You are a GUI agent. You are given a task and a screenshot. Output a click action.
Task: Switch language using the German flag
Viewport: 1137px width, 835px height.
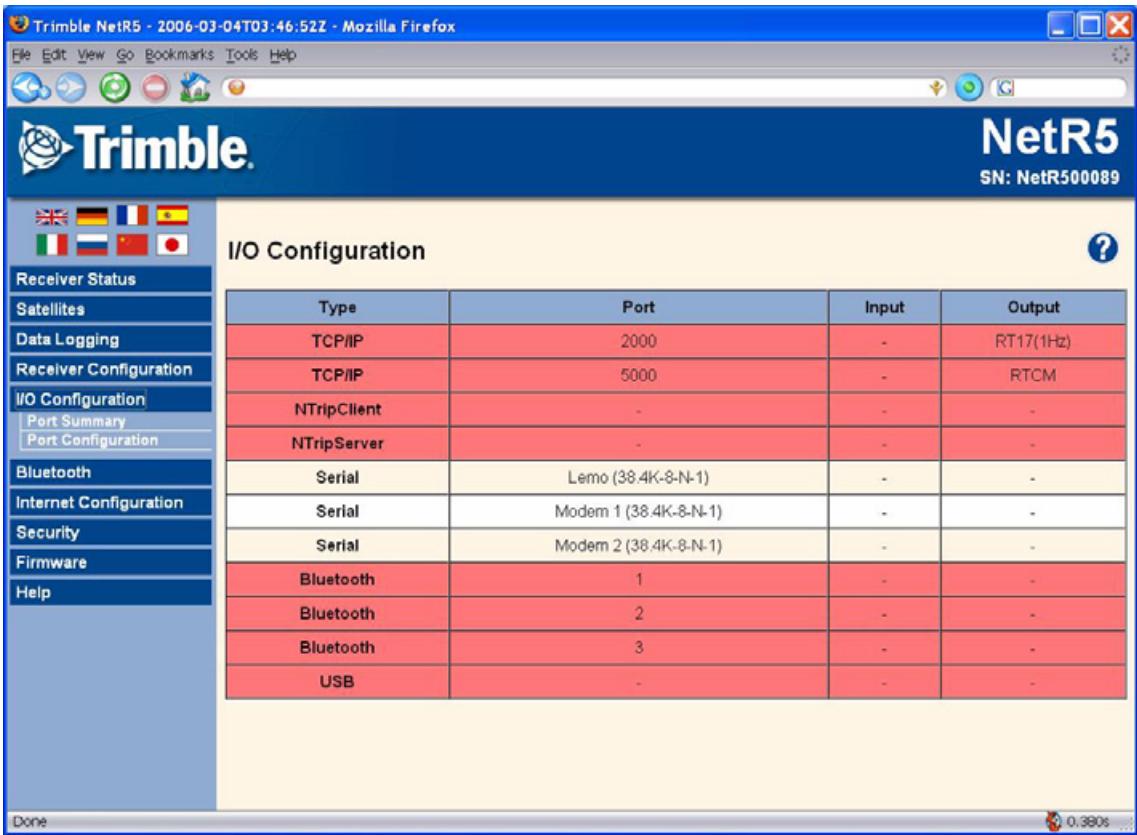pos(92,216)
